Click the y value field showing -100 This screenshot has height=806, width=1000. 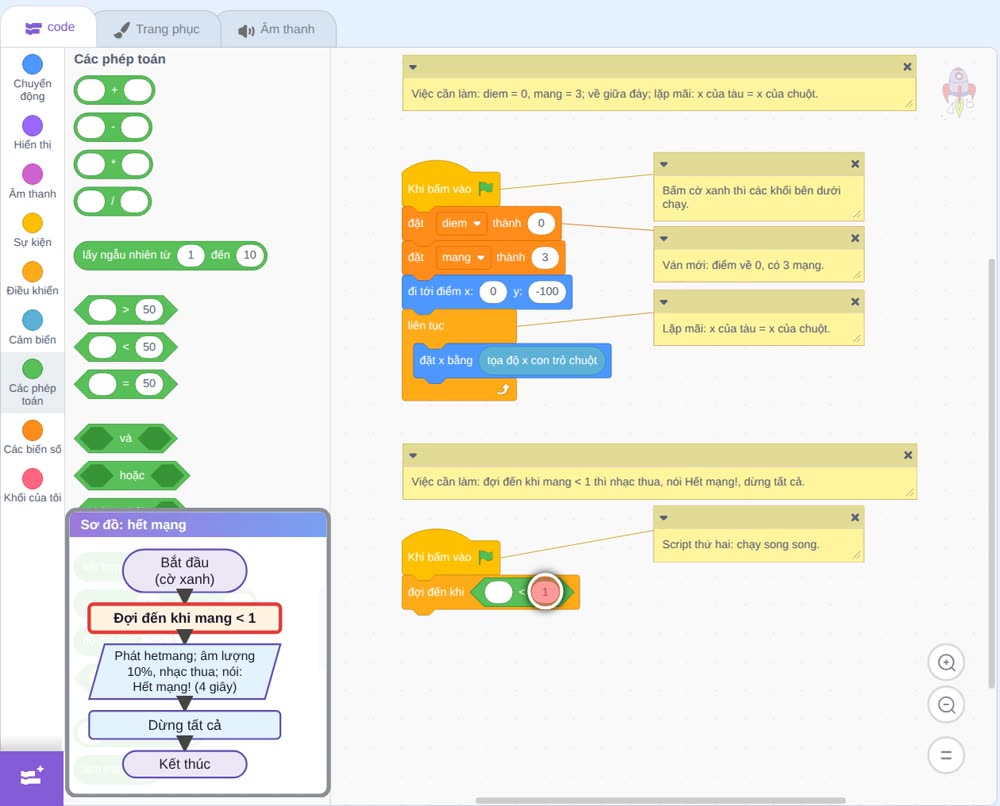547,291
